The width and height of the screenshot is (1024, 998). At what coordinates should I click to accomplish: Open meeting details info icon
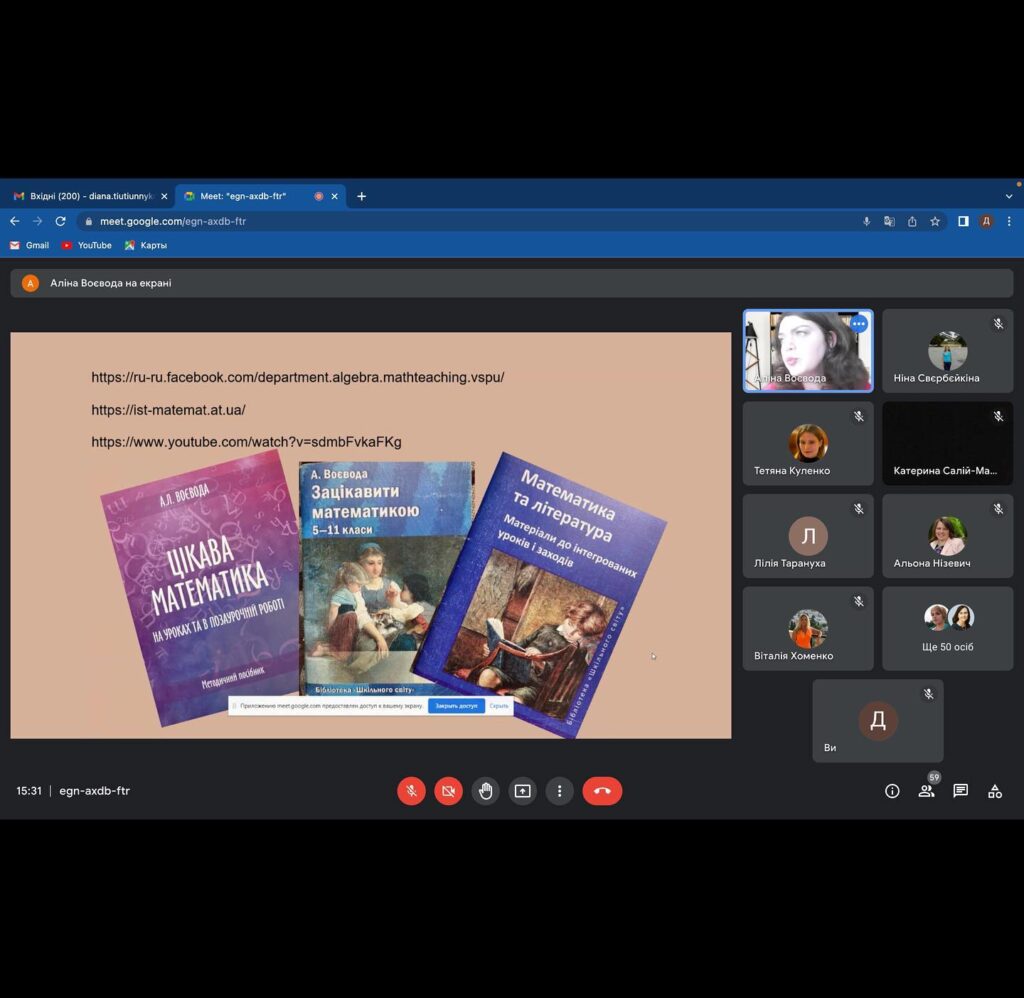point(892,791)
